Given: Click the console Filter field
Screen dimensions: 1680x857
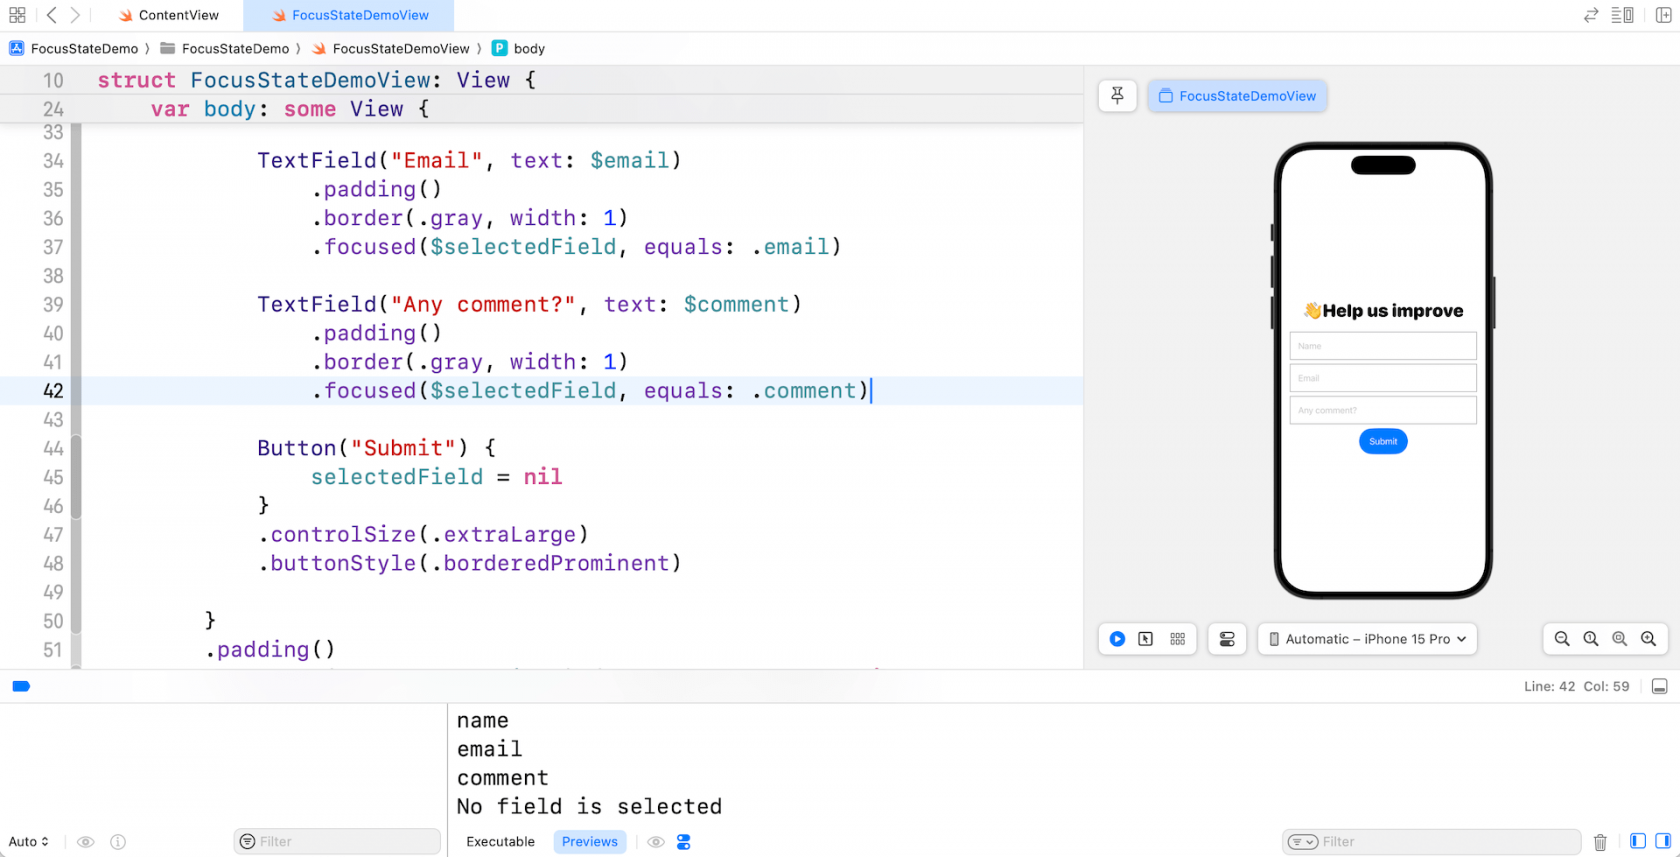Looking at the screenshot, I should pos(1440,842).
